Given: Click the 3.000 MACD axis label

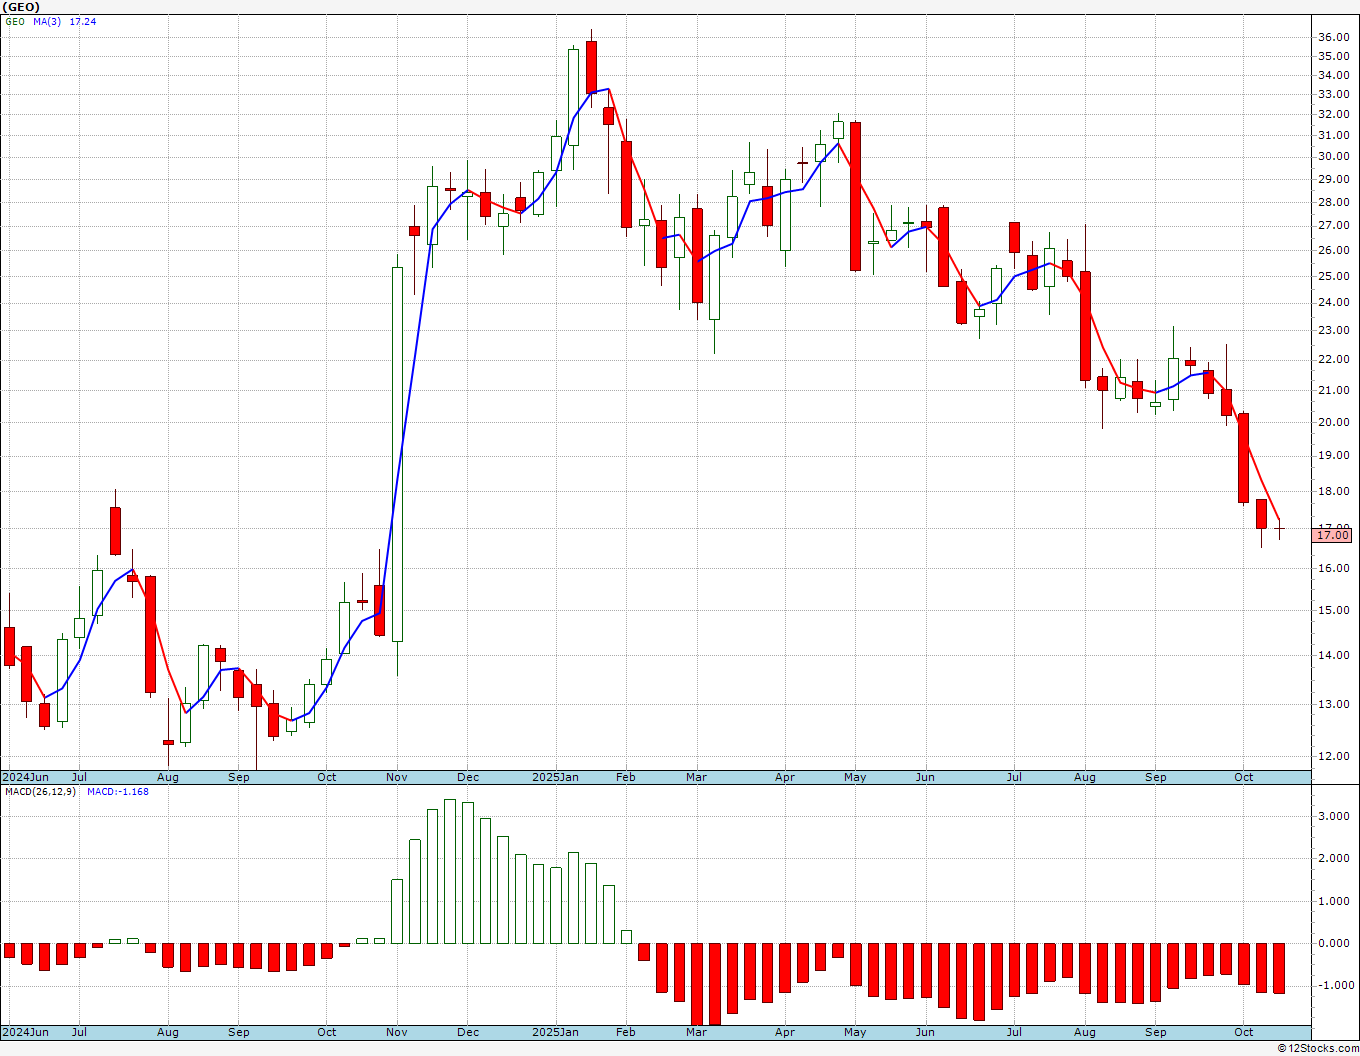Looking at the screenshot, I should [1334, 816].
